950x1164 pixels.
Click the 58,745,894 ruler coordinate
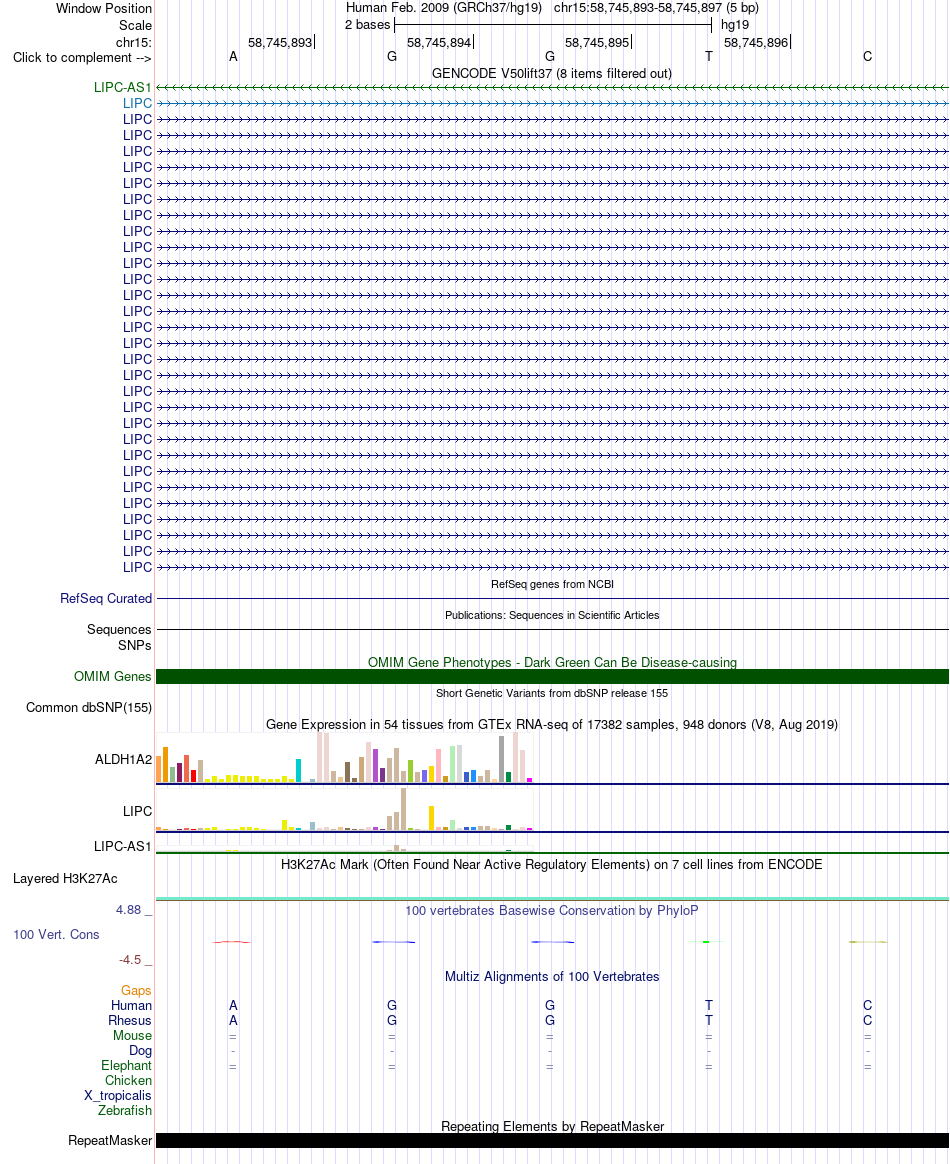click(x=439, y=42)
